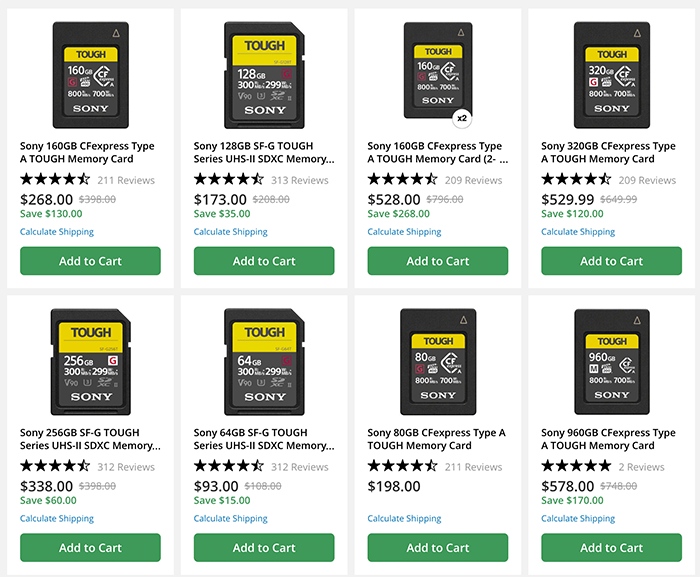Open the single Sony 160GB CFexpress card image

91,75
